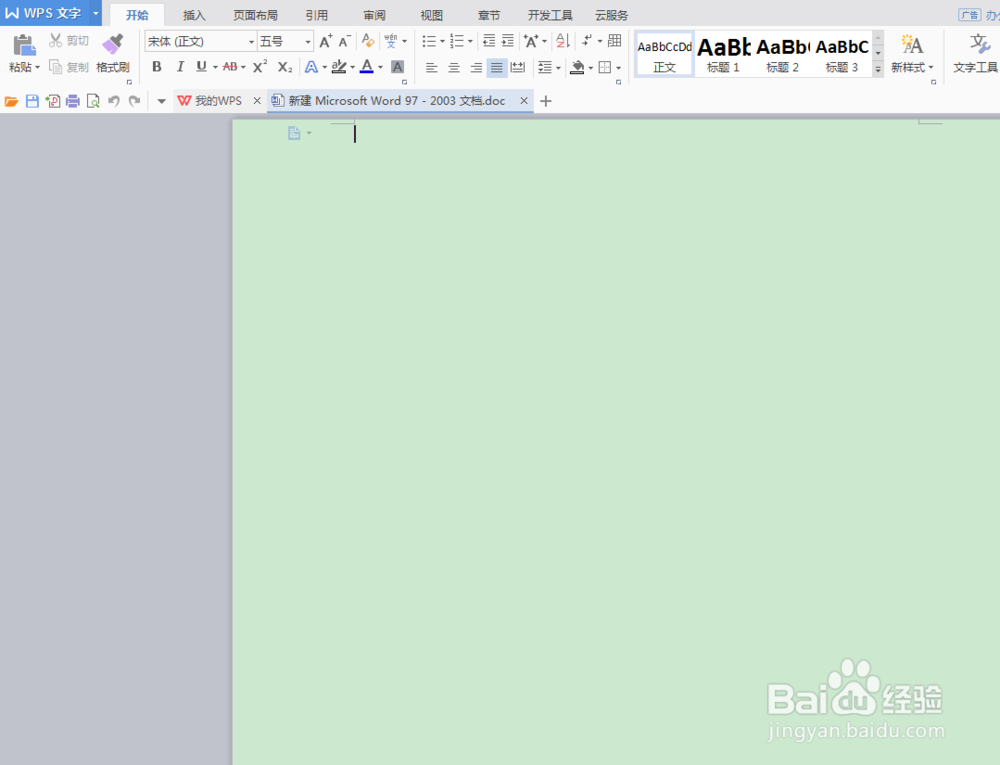
Task: Click the 文字工具 button
Action: point(976,54)
